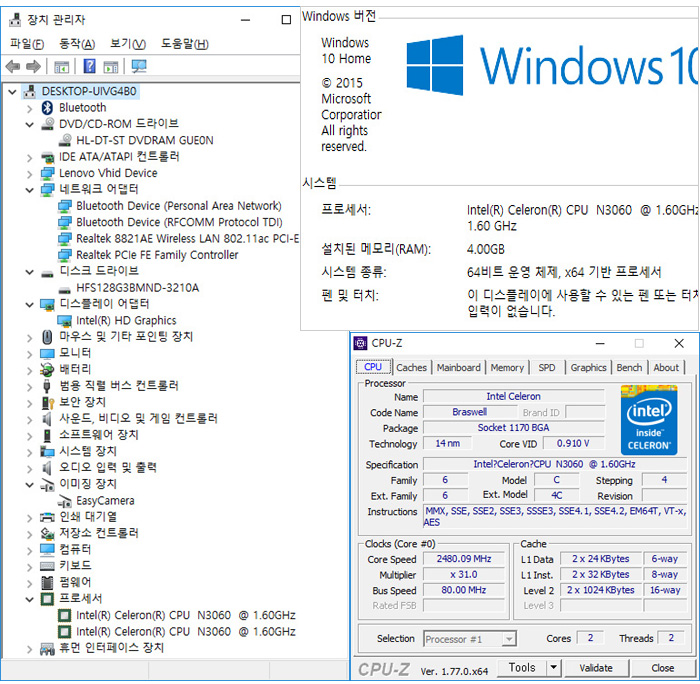The height and width of the screenshot is (684, 700).
Task: Expand the Bluetooth category
Action: pos(29,108)
